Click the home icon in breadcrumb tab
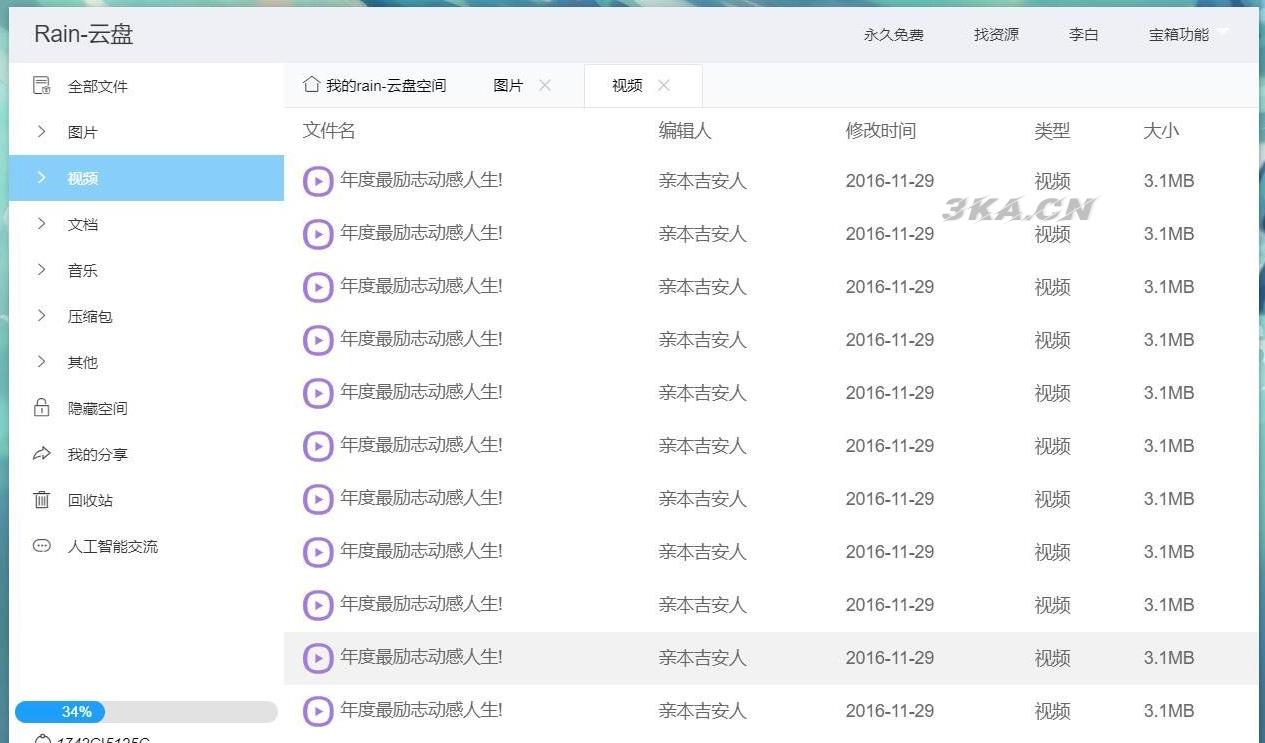This screenshot has height=743, width=1265. (311, 85)
